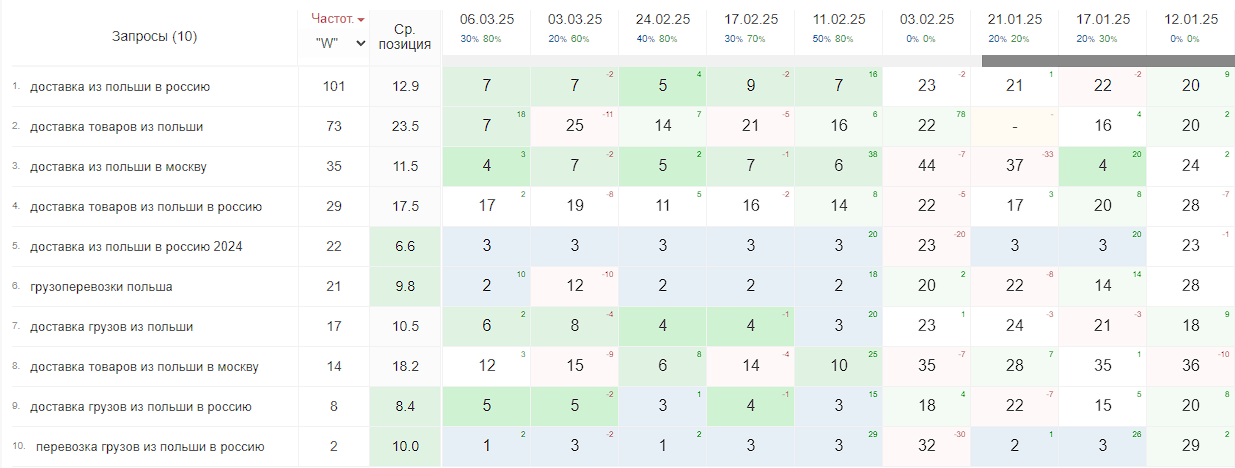Click the Ср. позиция column header
This screenshot has height=468, width=1235.
pos(406,36)
